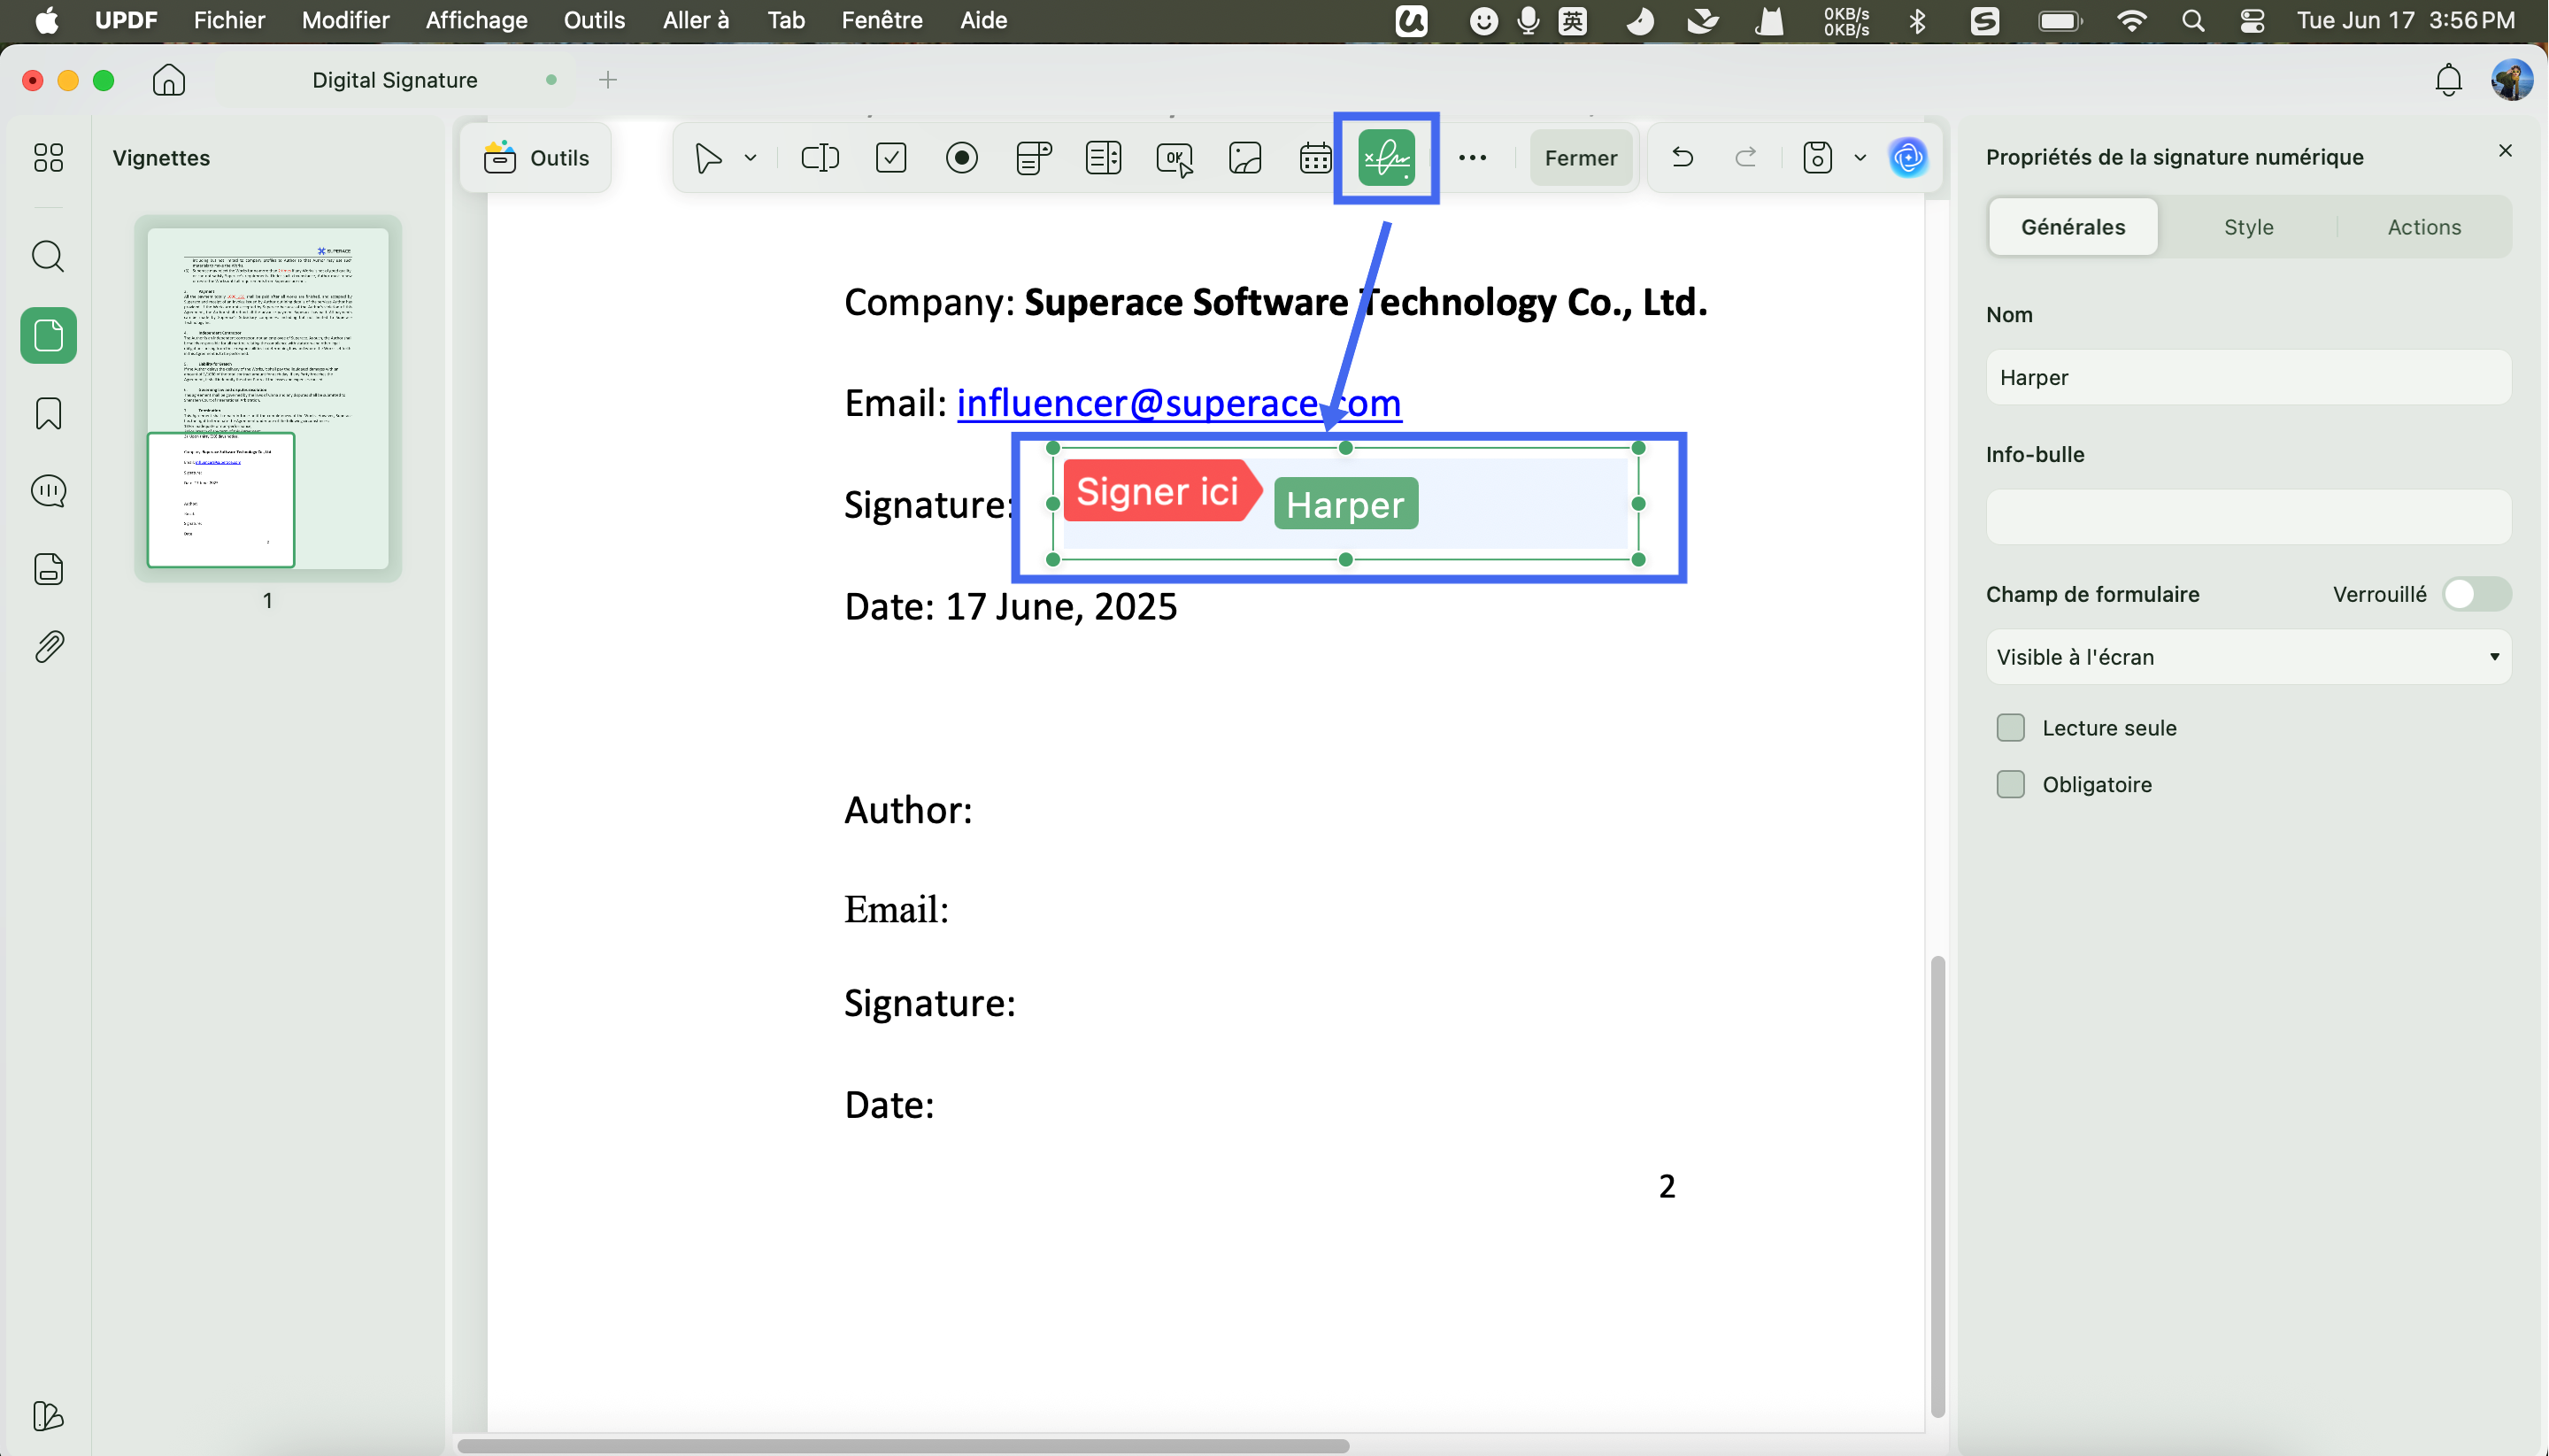Click the Signer ici tag
The width and height of the screenshot is (2549, 1456).
pyautogui.click(x=1160, y=491)
